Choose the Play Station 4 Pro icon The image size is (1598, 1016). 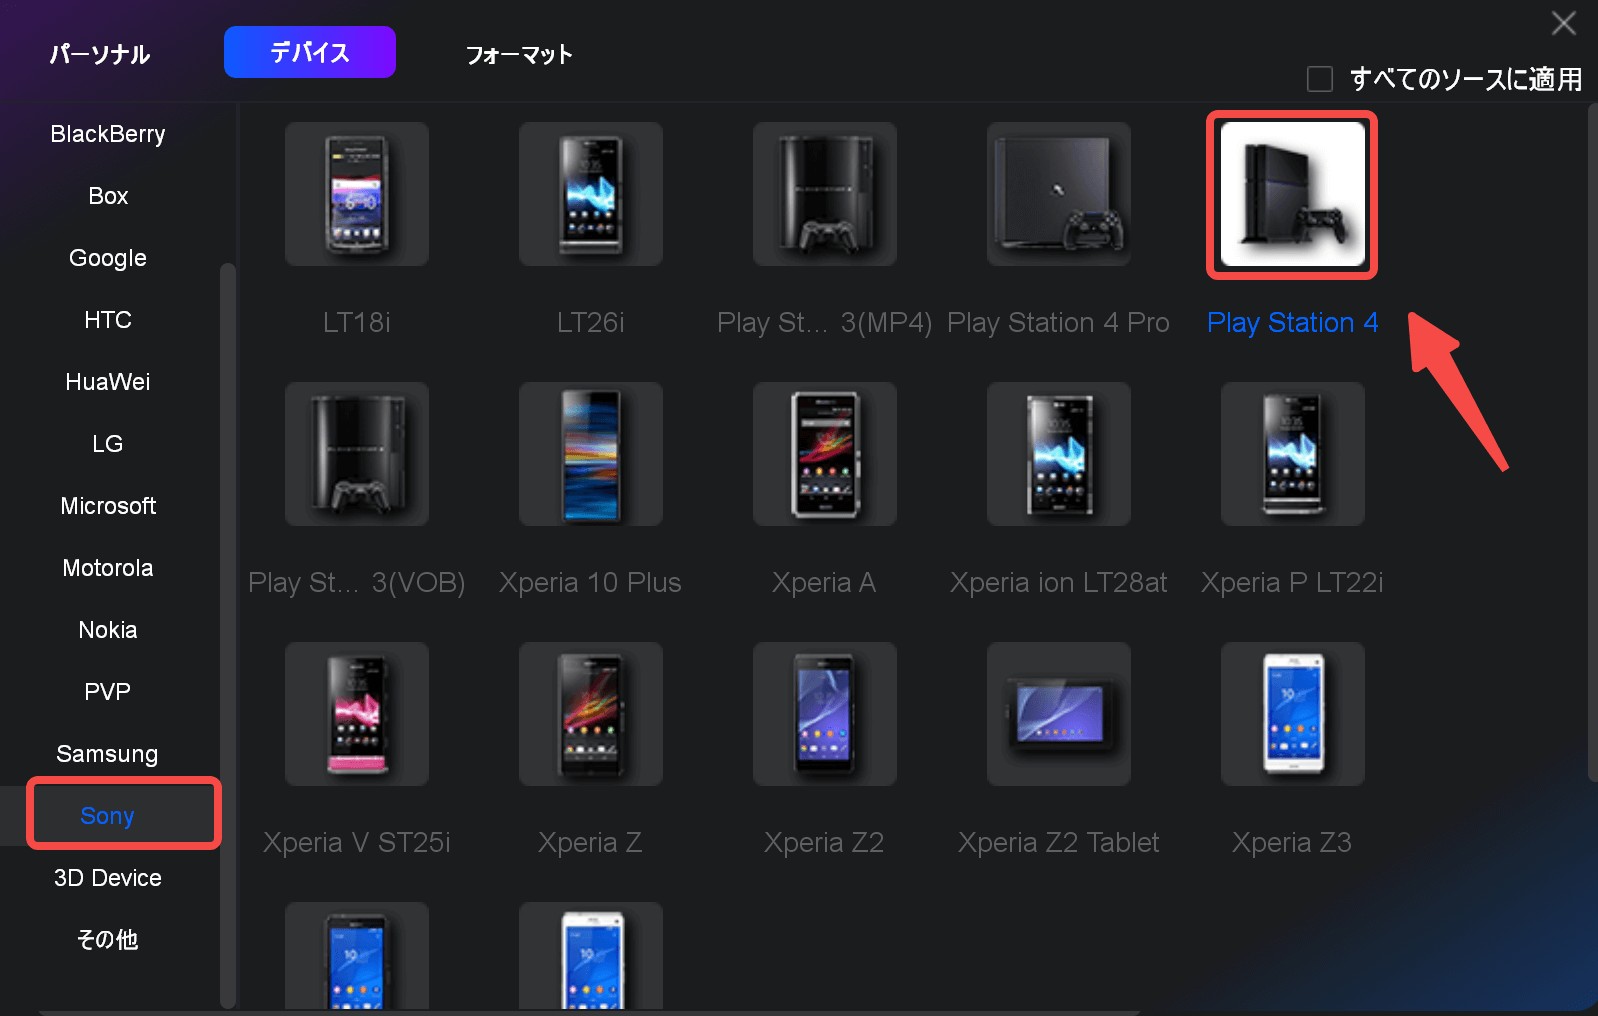click(x=1059, y=194)
